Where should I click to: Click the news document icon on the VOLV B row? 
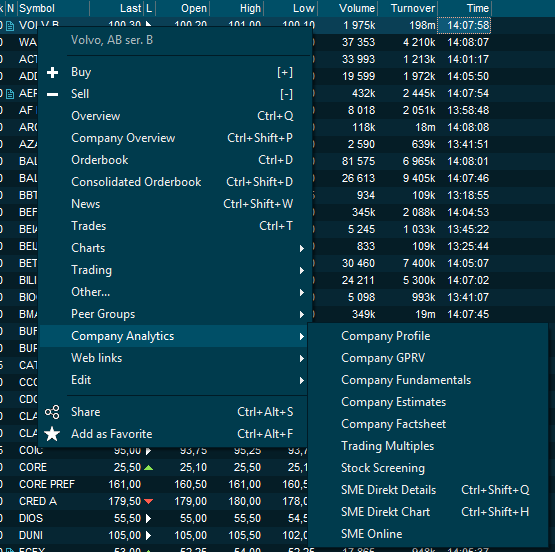pos(10,26)
